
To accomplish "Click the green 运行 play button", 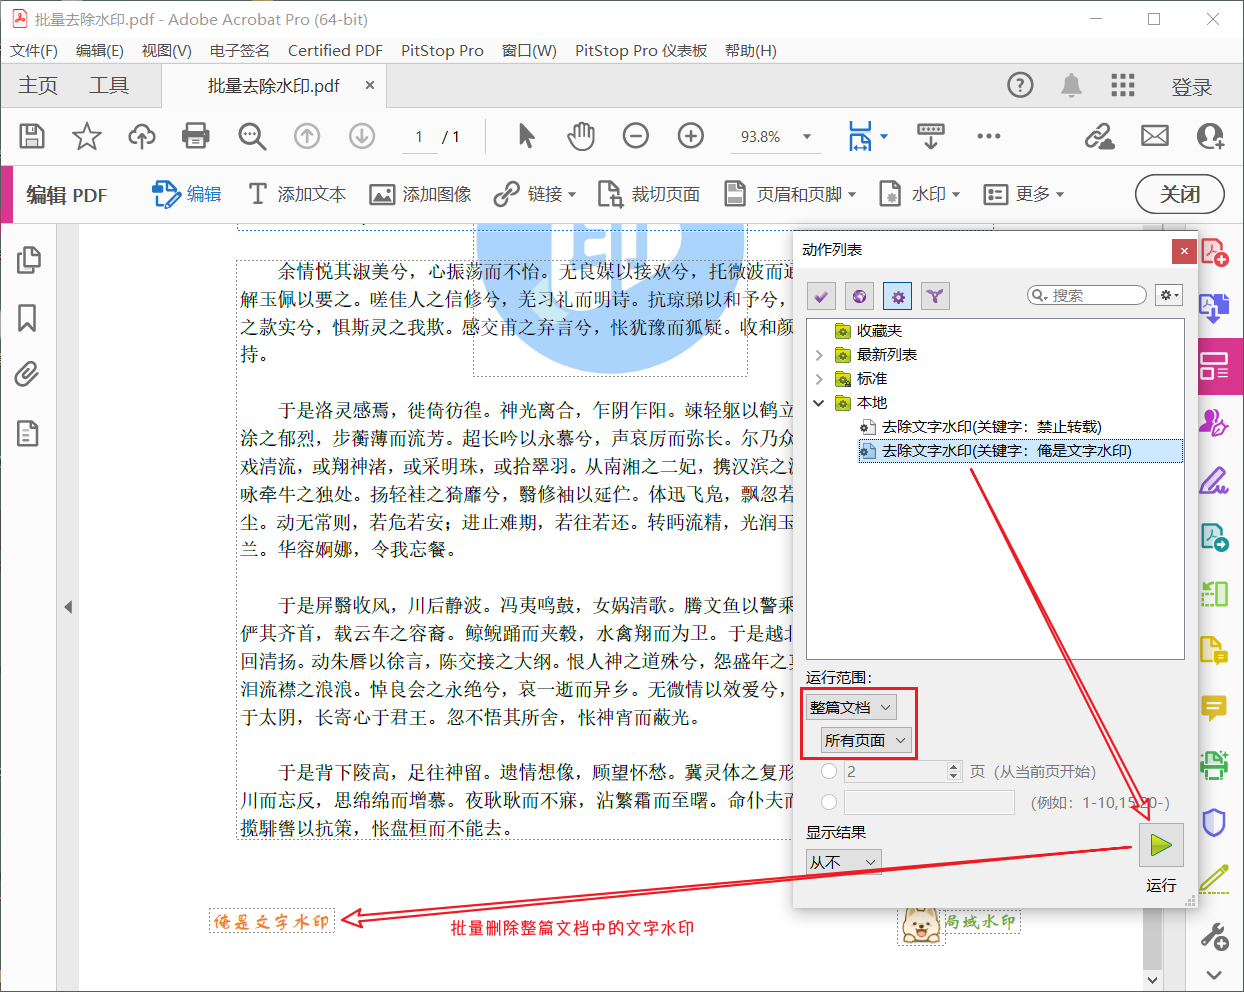I will point(1161,845).
